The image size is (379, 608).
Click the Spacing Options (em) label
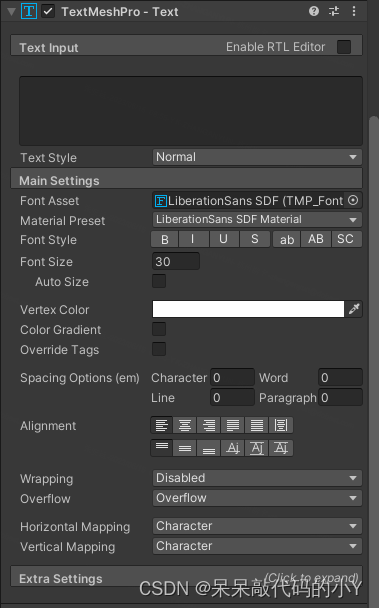point(80,378)
